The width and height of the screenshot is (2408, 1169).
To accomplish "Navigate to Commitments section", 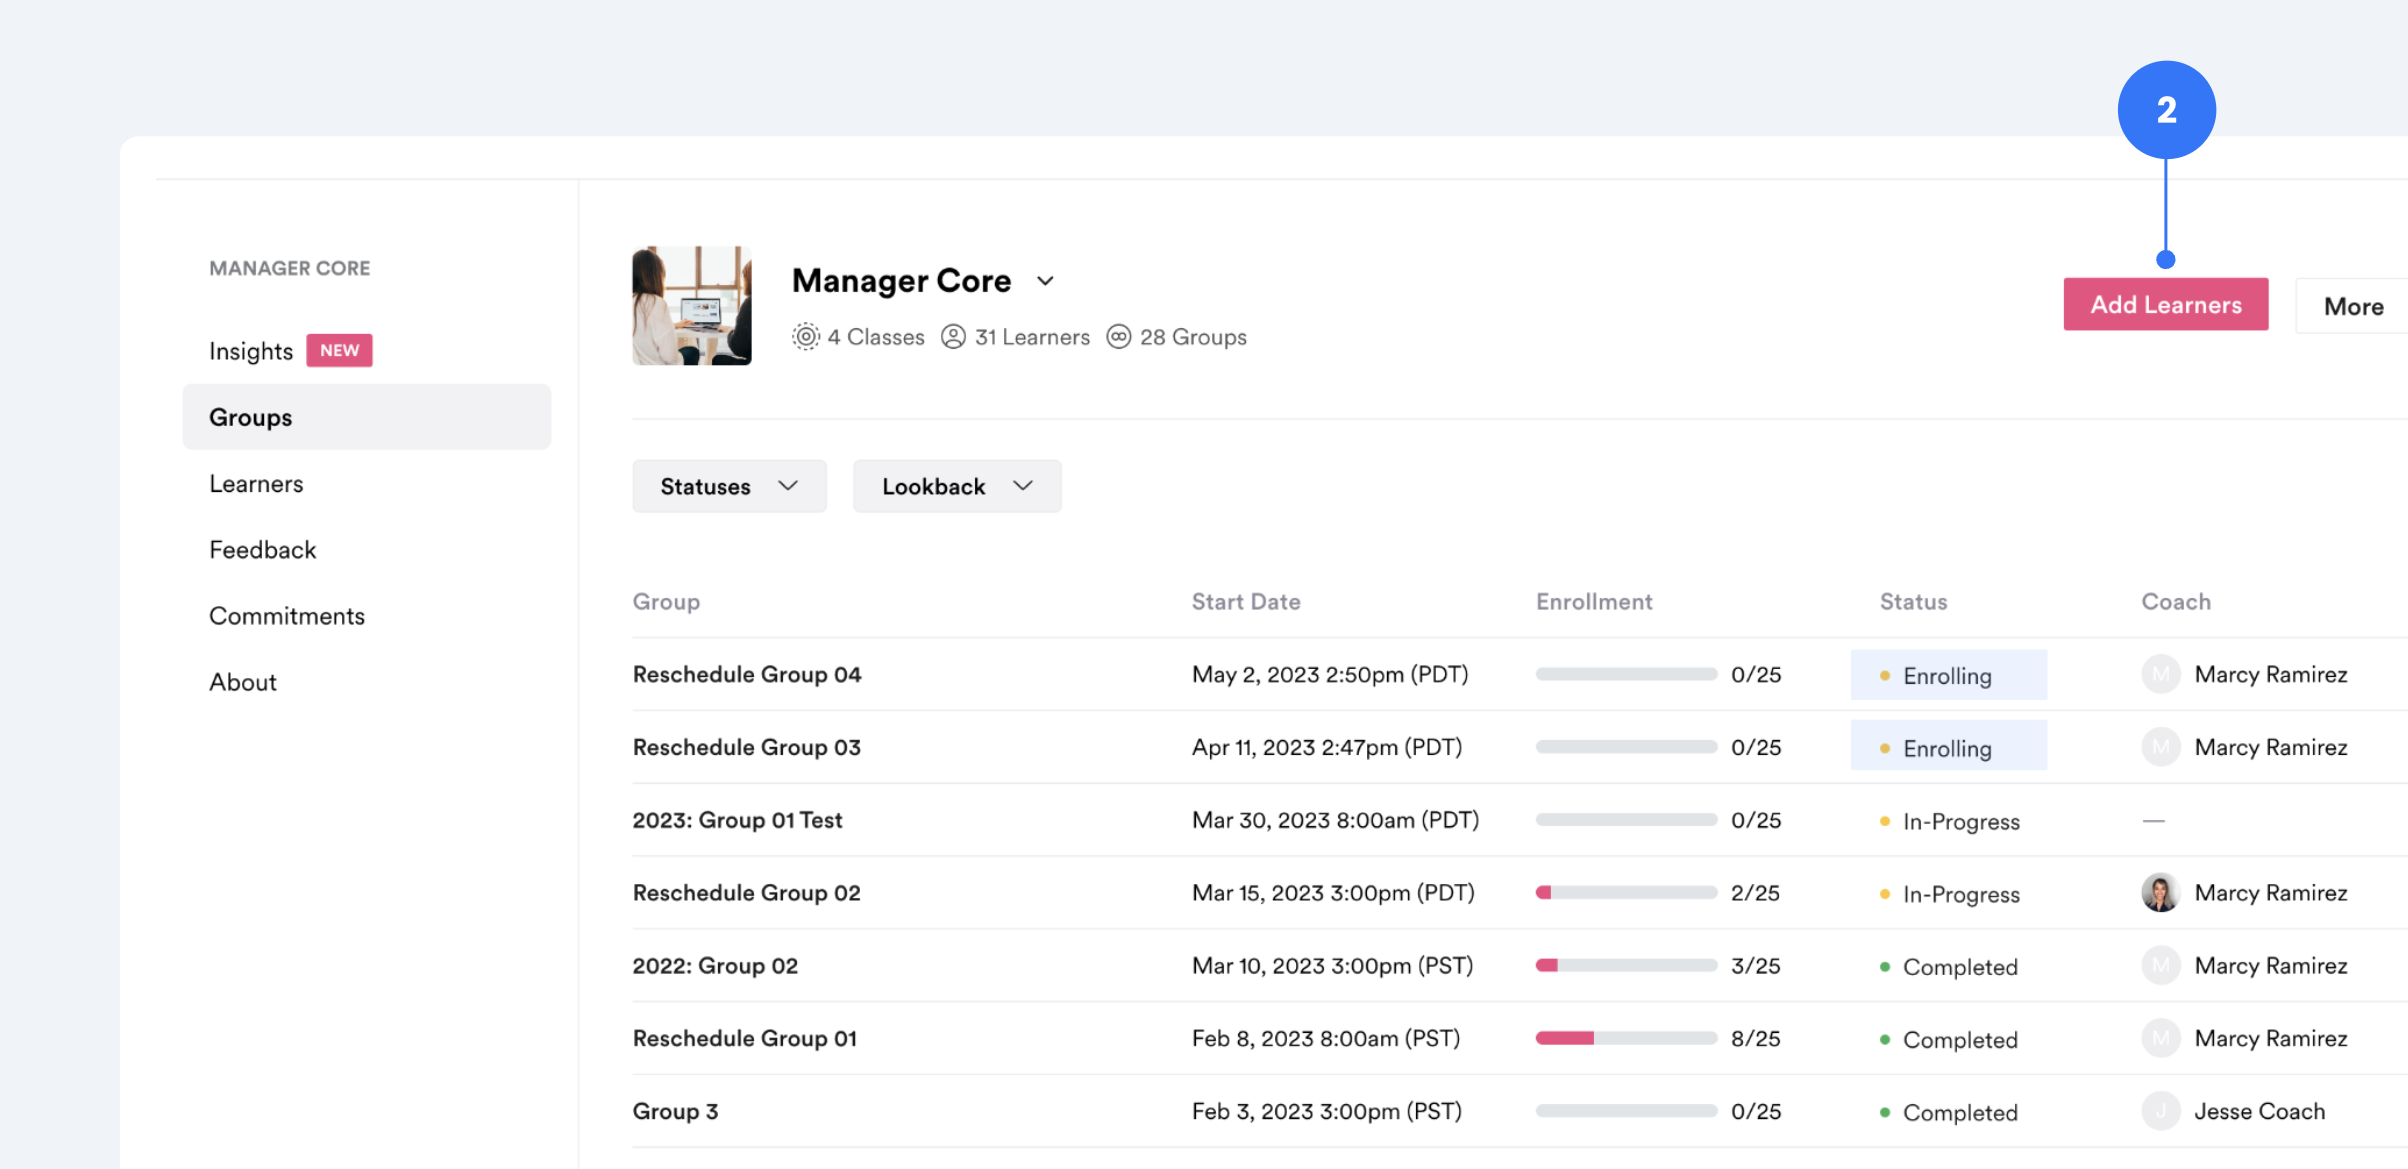I will tap(286, 616).
